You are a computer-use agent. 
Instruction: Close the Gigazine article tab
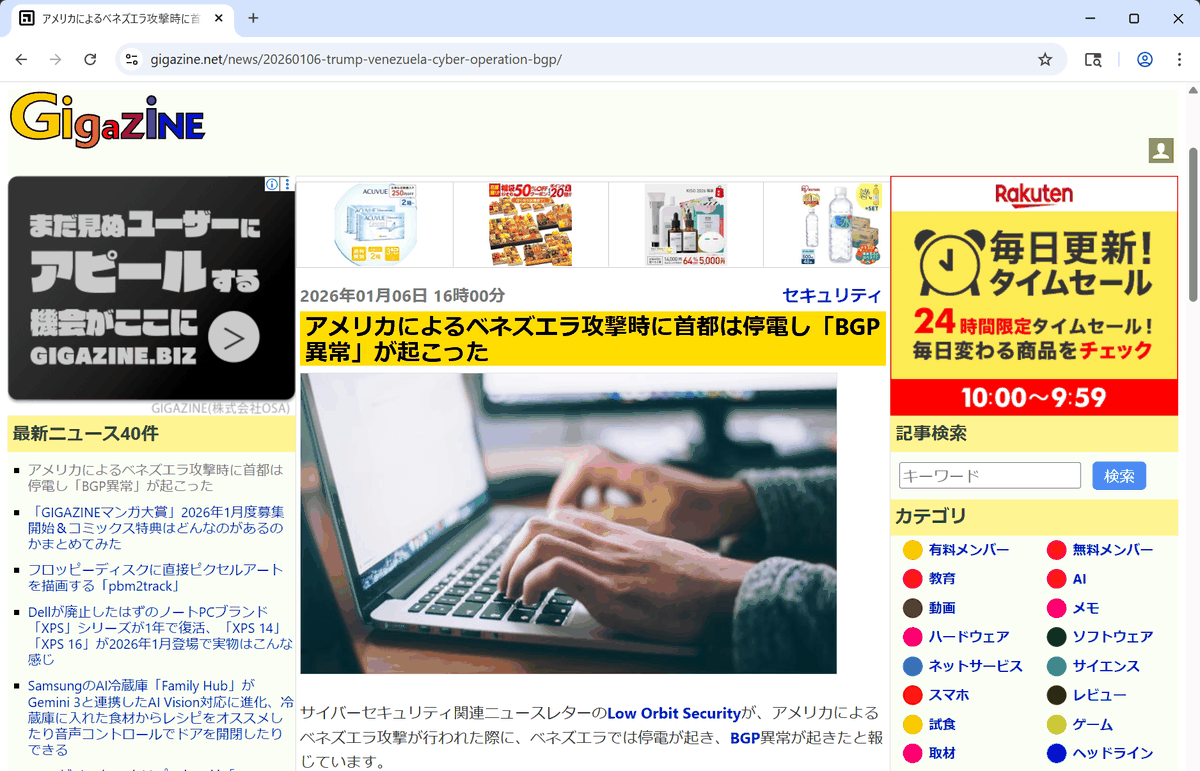pos(219,18)
